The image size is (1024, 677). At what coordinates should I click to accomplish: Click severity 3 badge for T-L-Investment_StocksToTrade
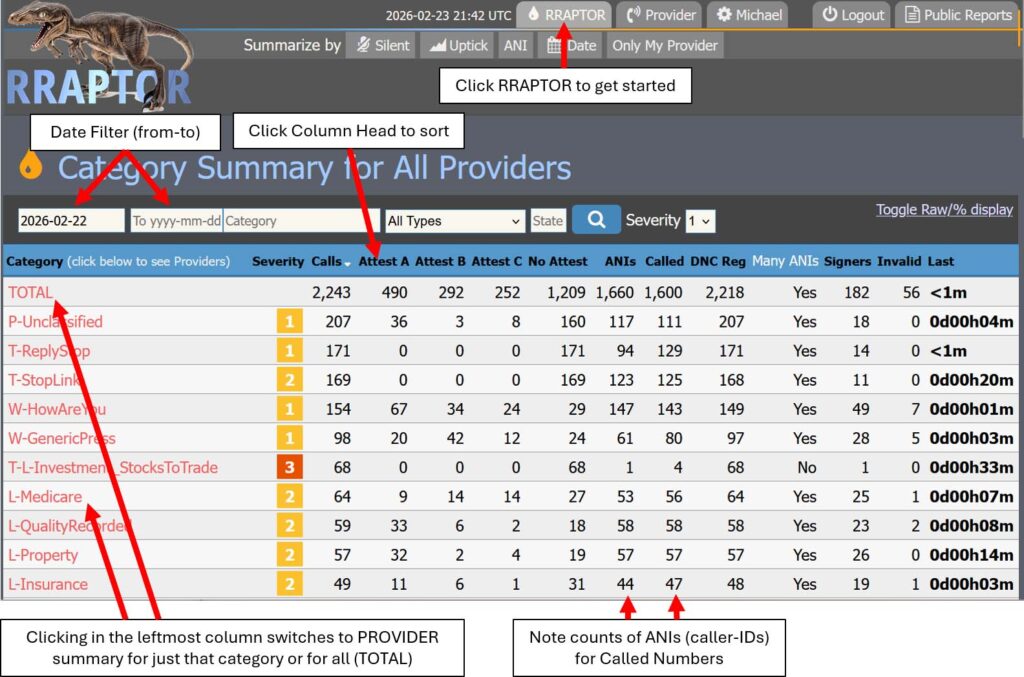pos(290,468)
